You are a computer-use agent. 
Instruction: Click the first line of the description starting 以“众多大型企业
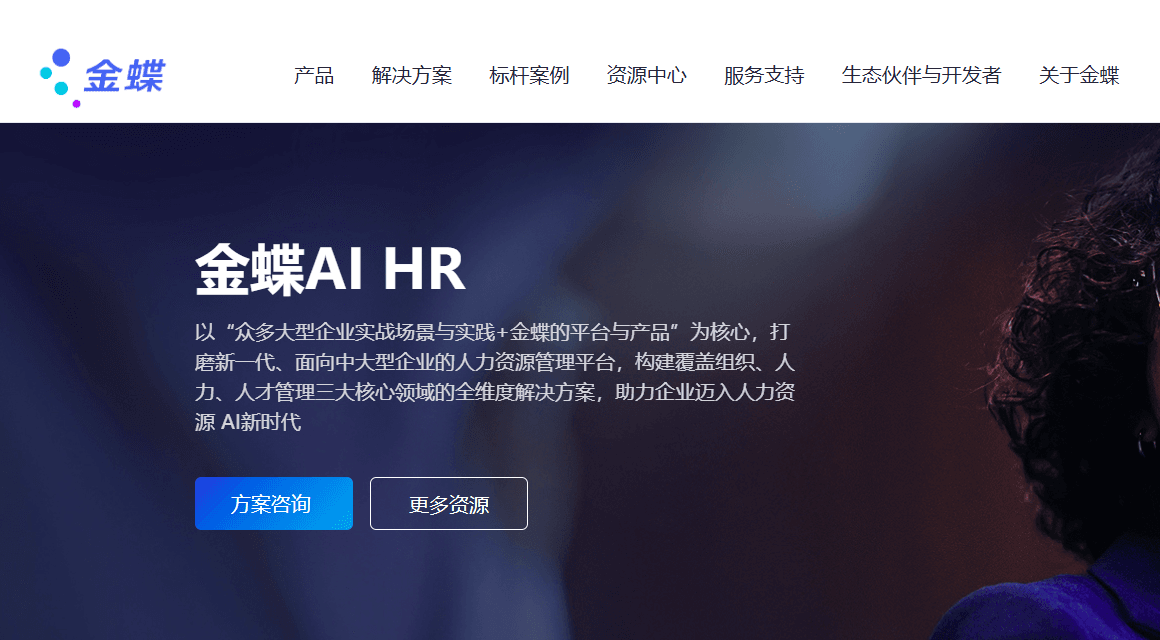(x=492, y=331)
